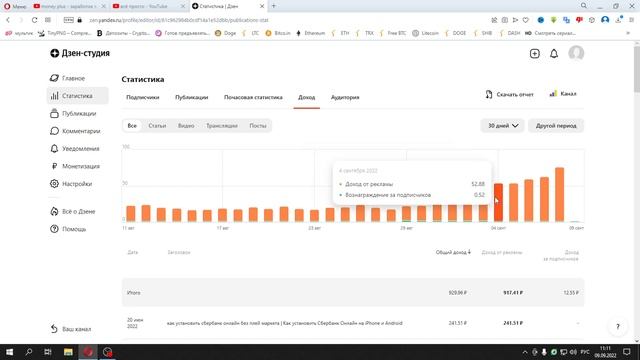Switch to Почасовая статистика tab
Viewport: 640px width, 360px height.
click(x=253, y=97)
